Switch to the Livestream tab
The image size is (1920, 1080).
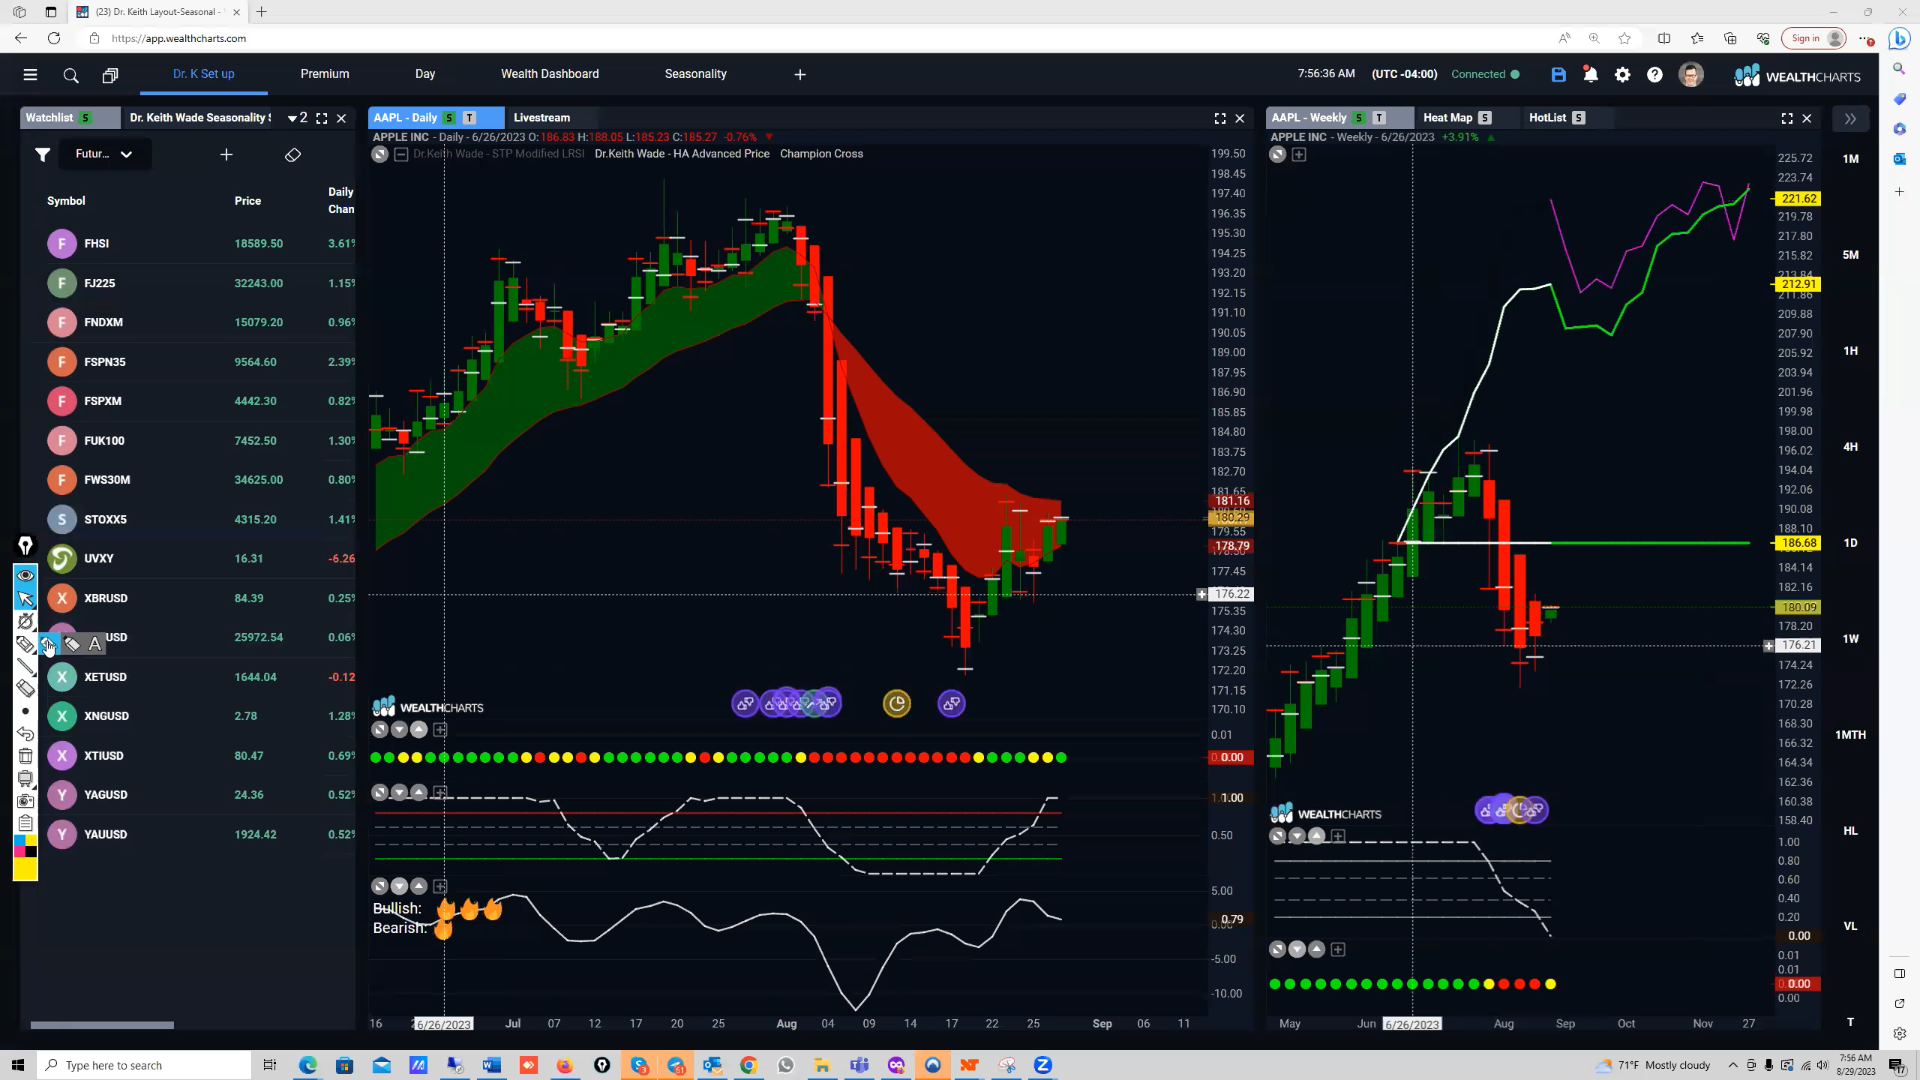point(542,118)
